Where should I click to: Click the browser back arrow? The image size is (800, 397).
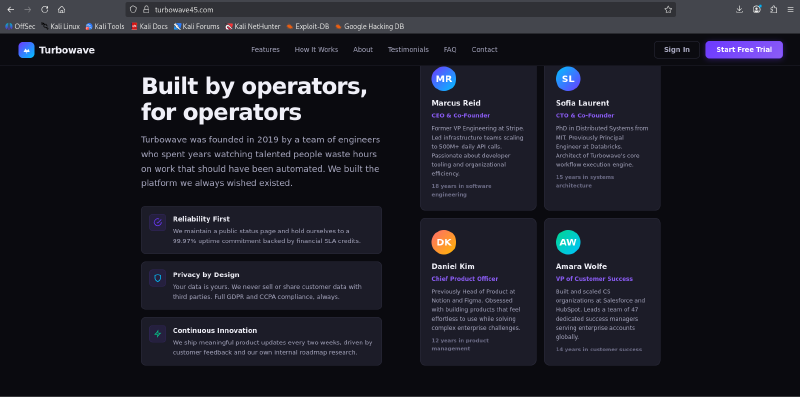[11, 9]
